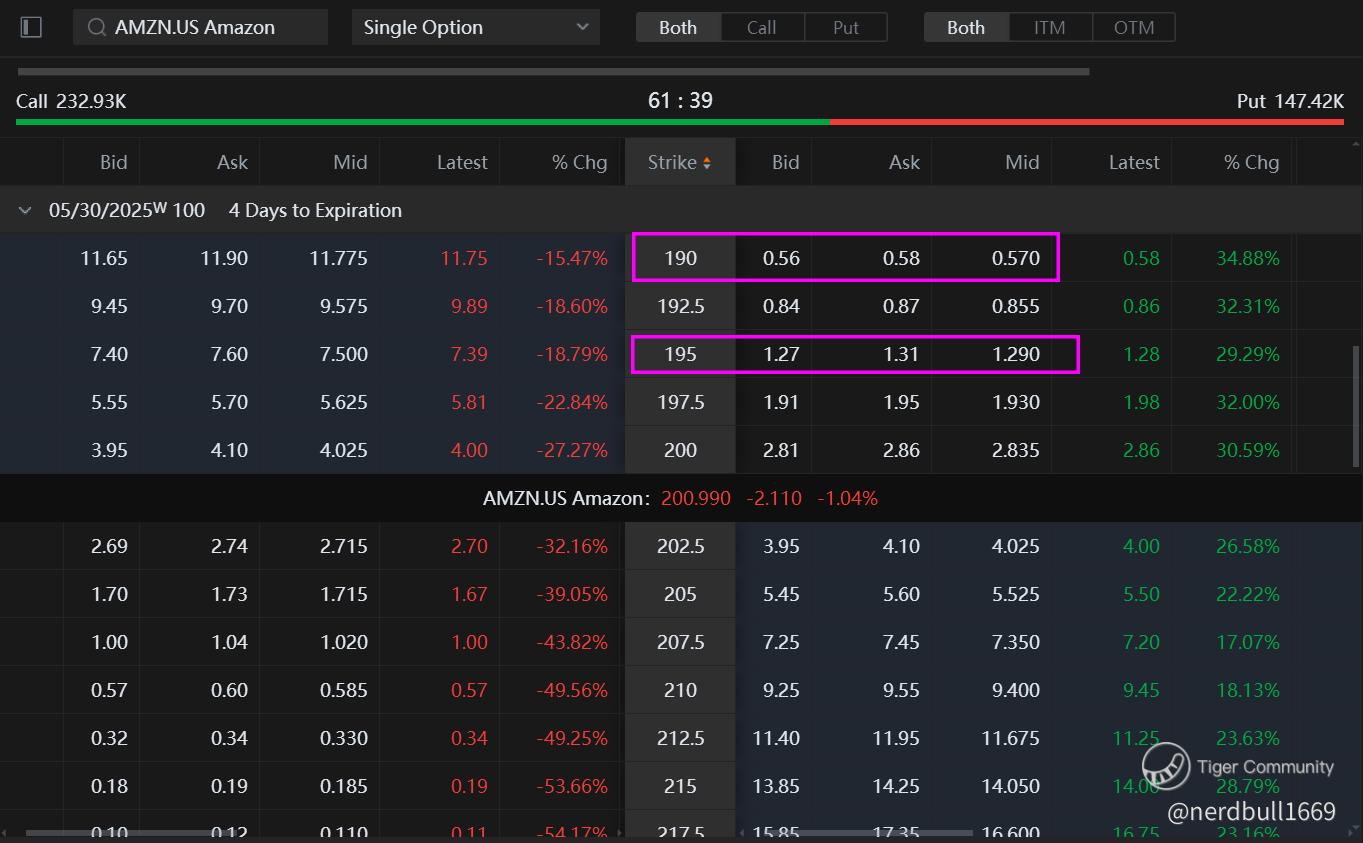The height and width of the screenshot is (843, 1363).
Task: Click the call/put ratio bar
Action: point(680,122)
